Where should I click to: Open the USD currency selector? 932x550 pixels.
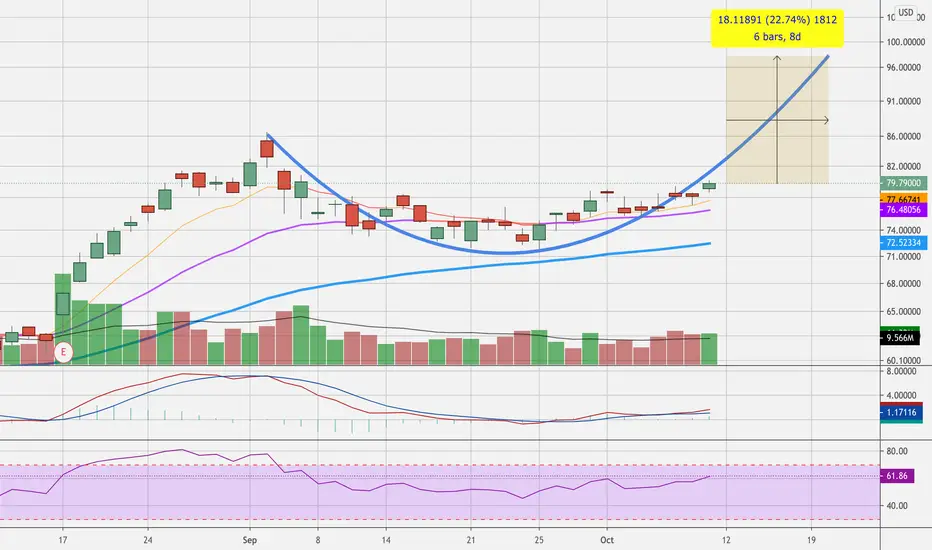tap(905, 12)
